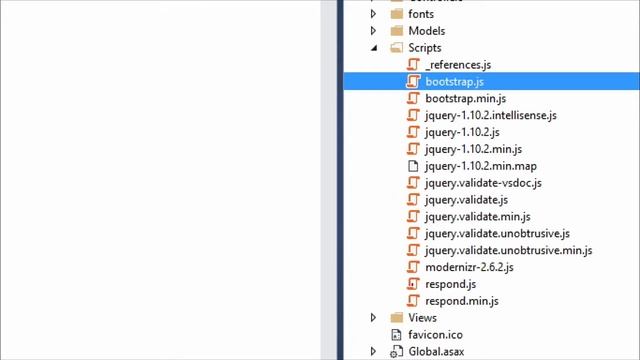Select jquery.validate.js file name
Viewport: 640px width, 360px height.
click(x=467, y=200)
